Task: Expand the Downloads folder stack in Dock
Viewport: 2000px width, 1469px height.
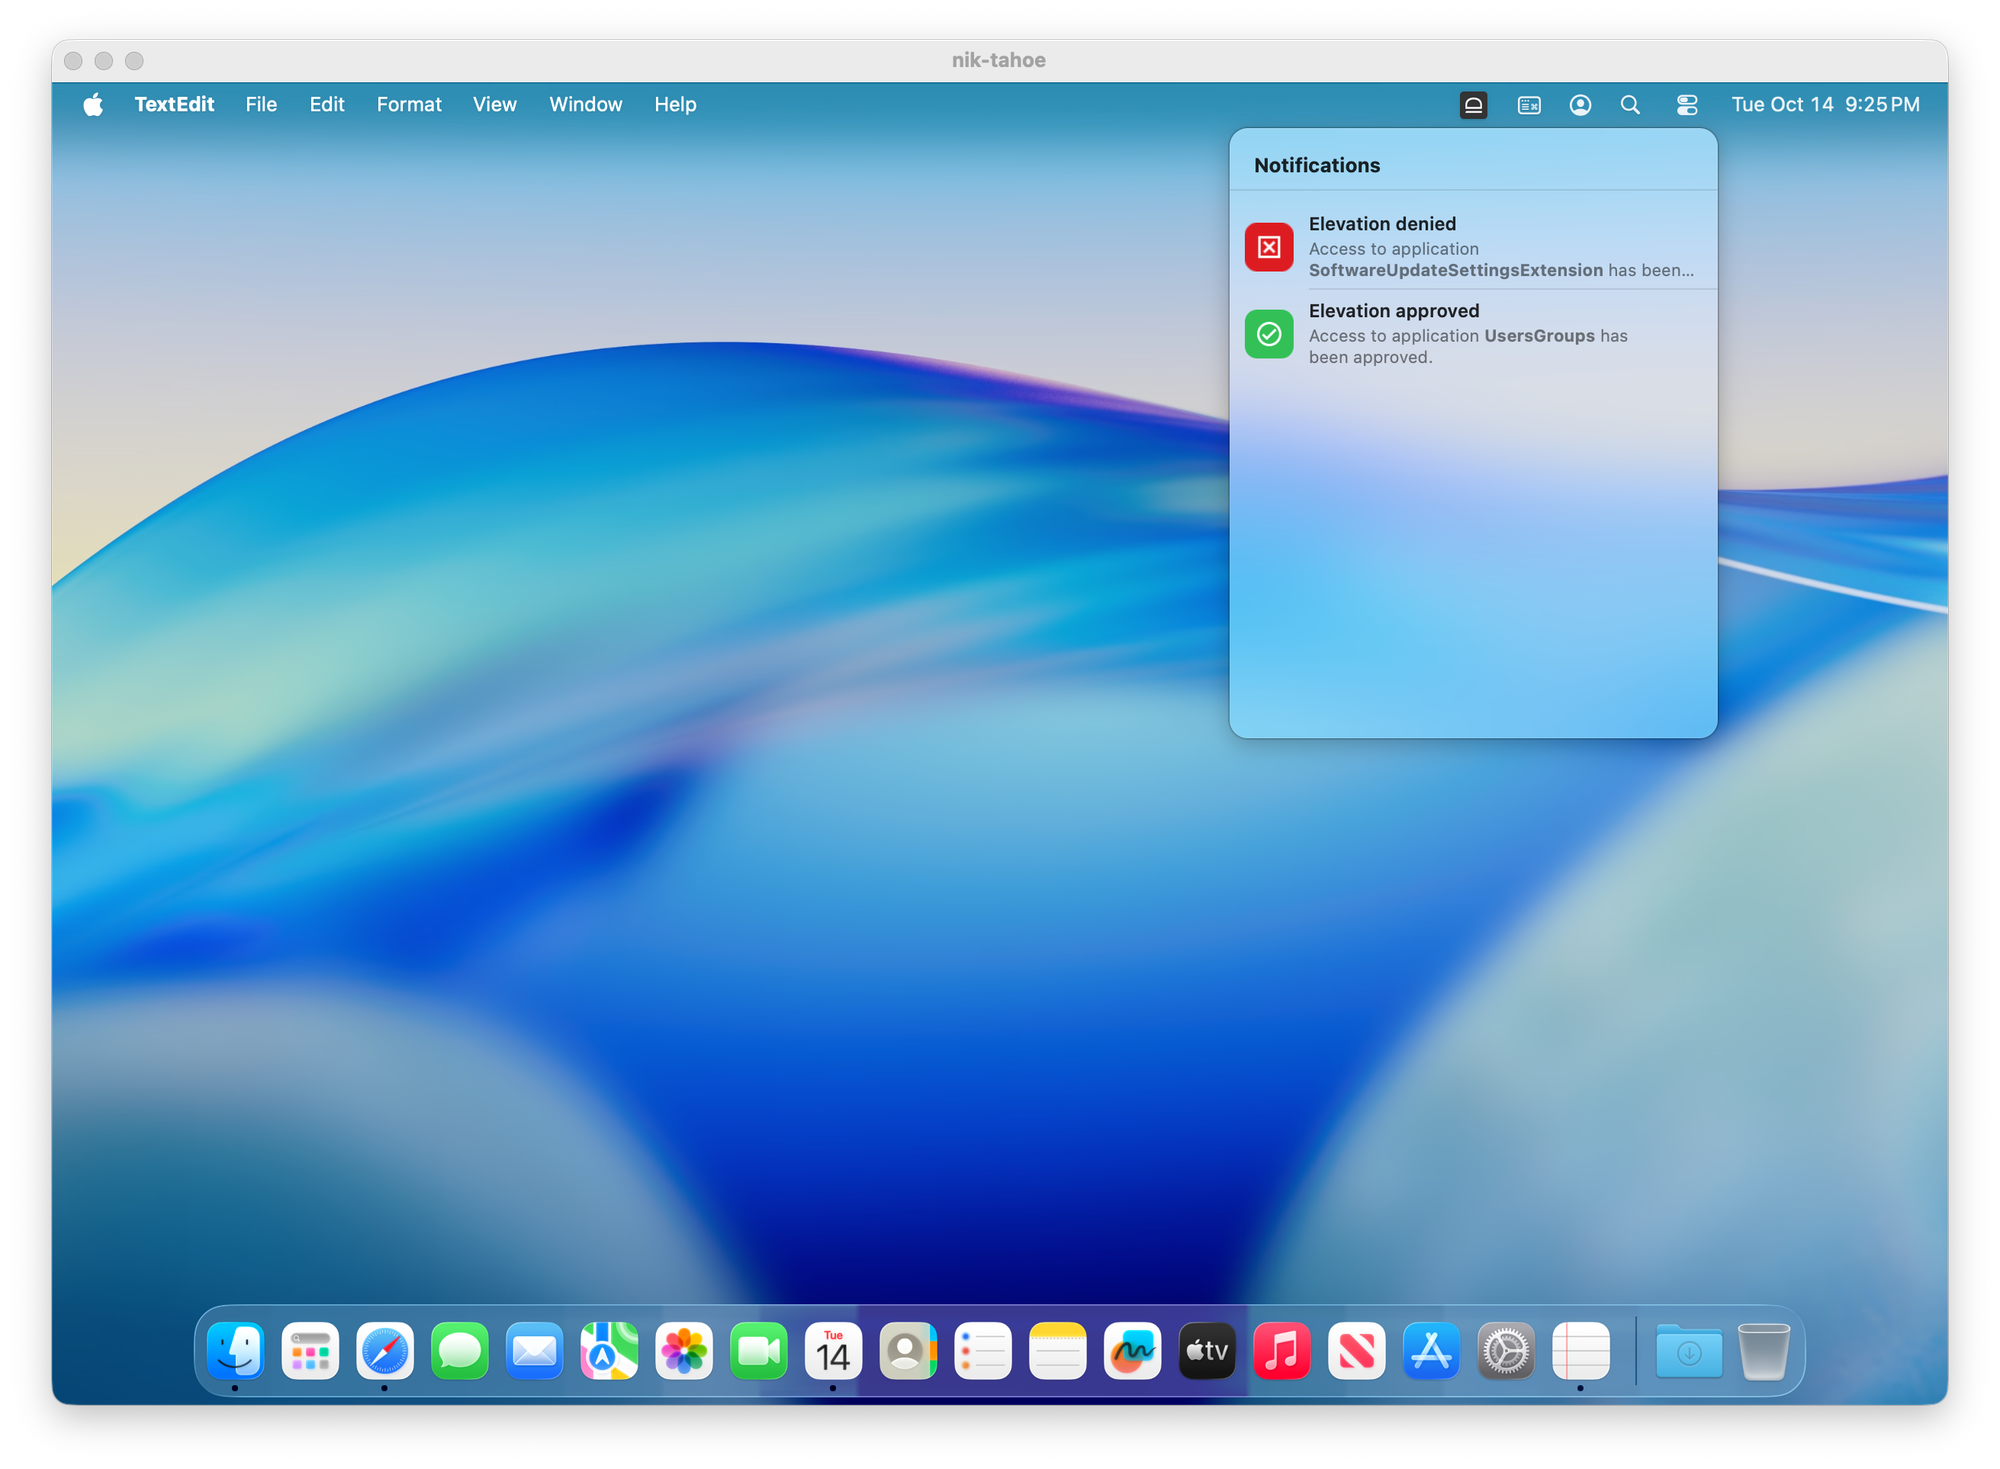Action: click(1689, 1351)
